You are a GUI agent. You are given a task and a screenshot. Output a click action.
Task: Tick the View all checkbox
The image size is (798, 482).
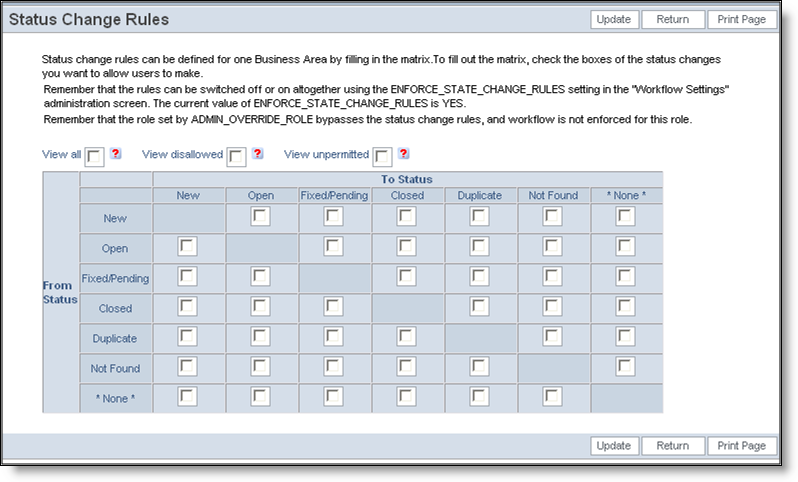tap(94, 157)
